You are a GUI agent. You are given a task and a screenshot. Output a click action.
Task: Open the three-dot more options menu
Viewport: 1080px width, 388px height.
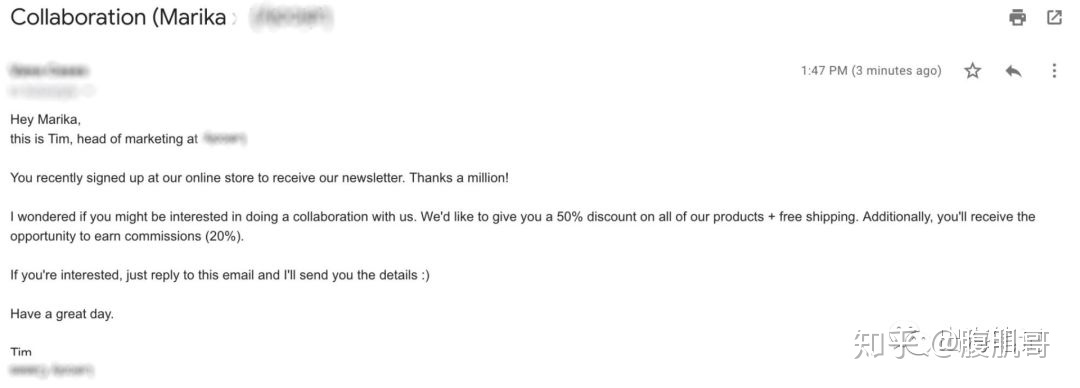click(x=1054, y=70)
